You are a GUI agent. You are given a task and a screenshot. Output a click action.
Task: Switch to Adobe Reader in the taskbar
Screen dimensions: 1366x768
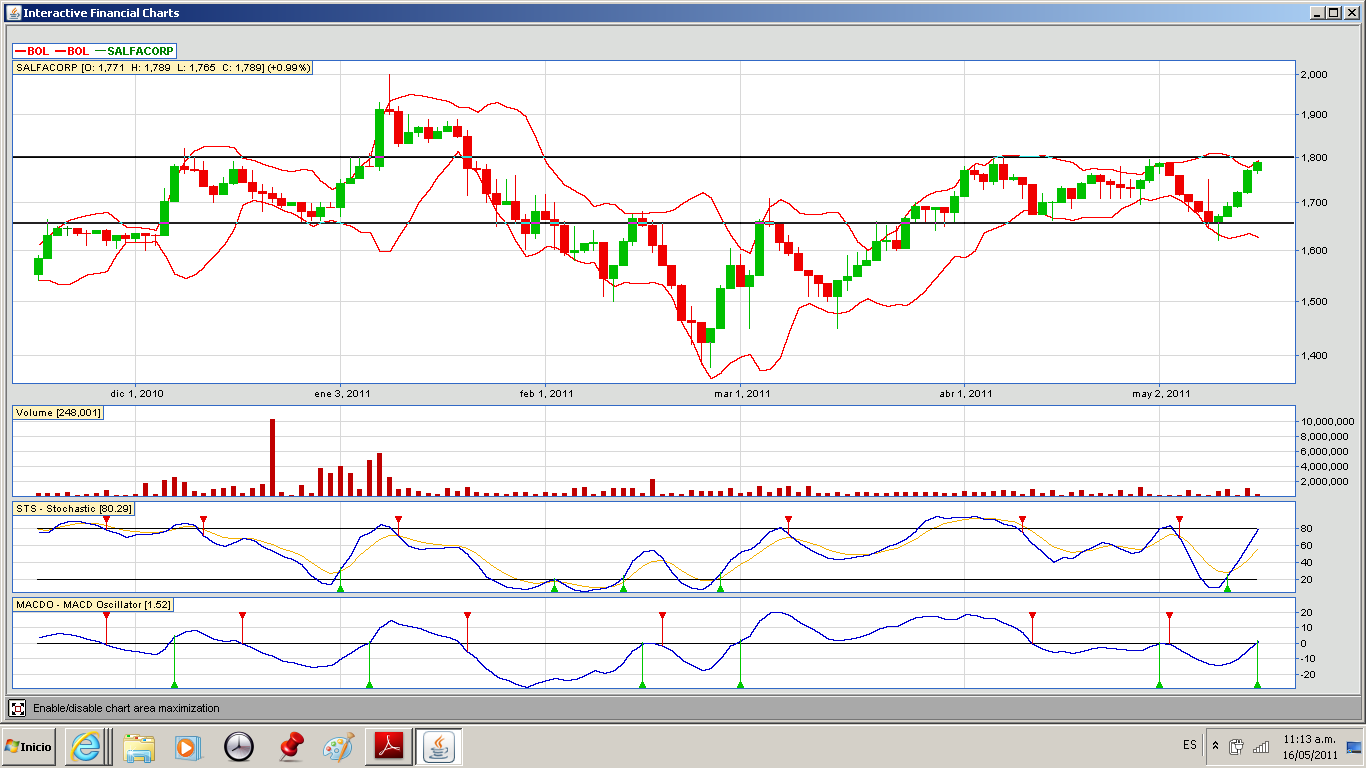click(388, 746)
